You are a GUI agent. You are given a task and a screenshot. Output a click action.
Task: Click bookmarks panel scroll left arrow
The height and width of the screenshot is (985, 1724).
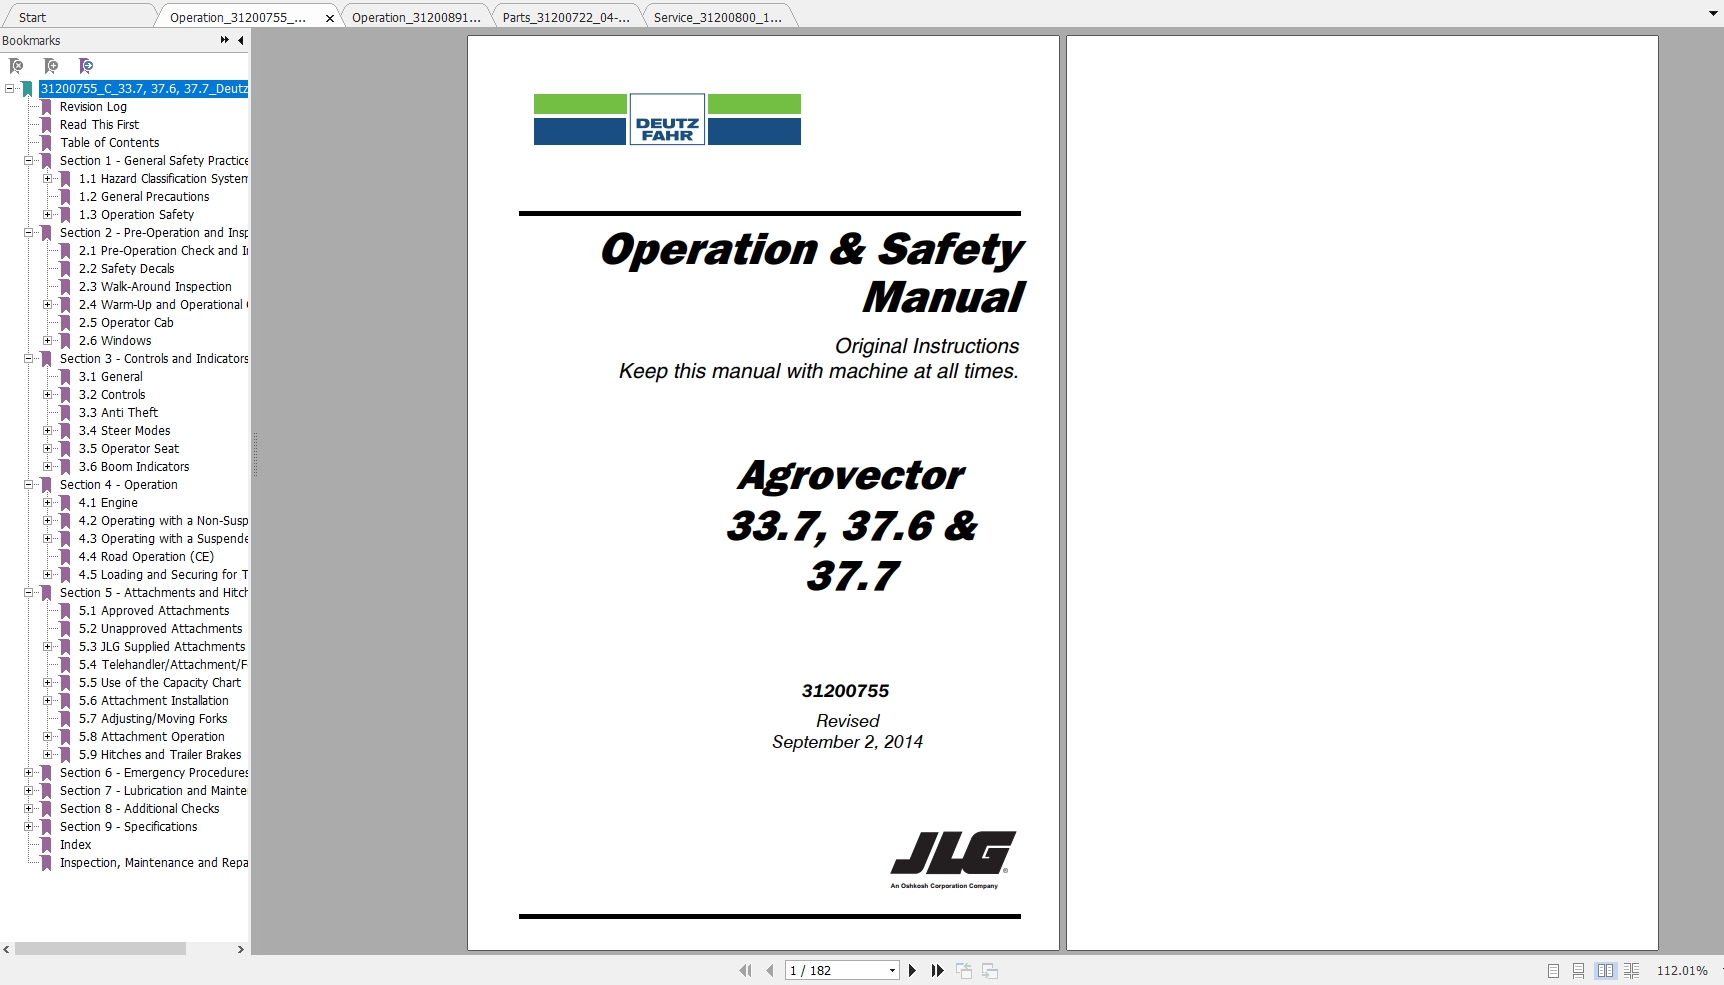tap(7, 949)
